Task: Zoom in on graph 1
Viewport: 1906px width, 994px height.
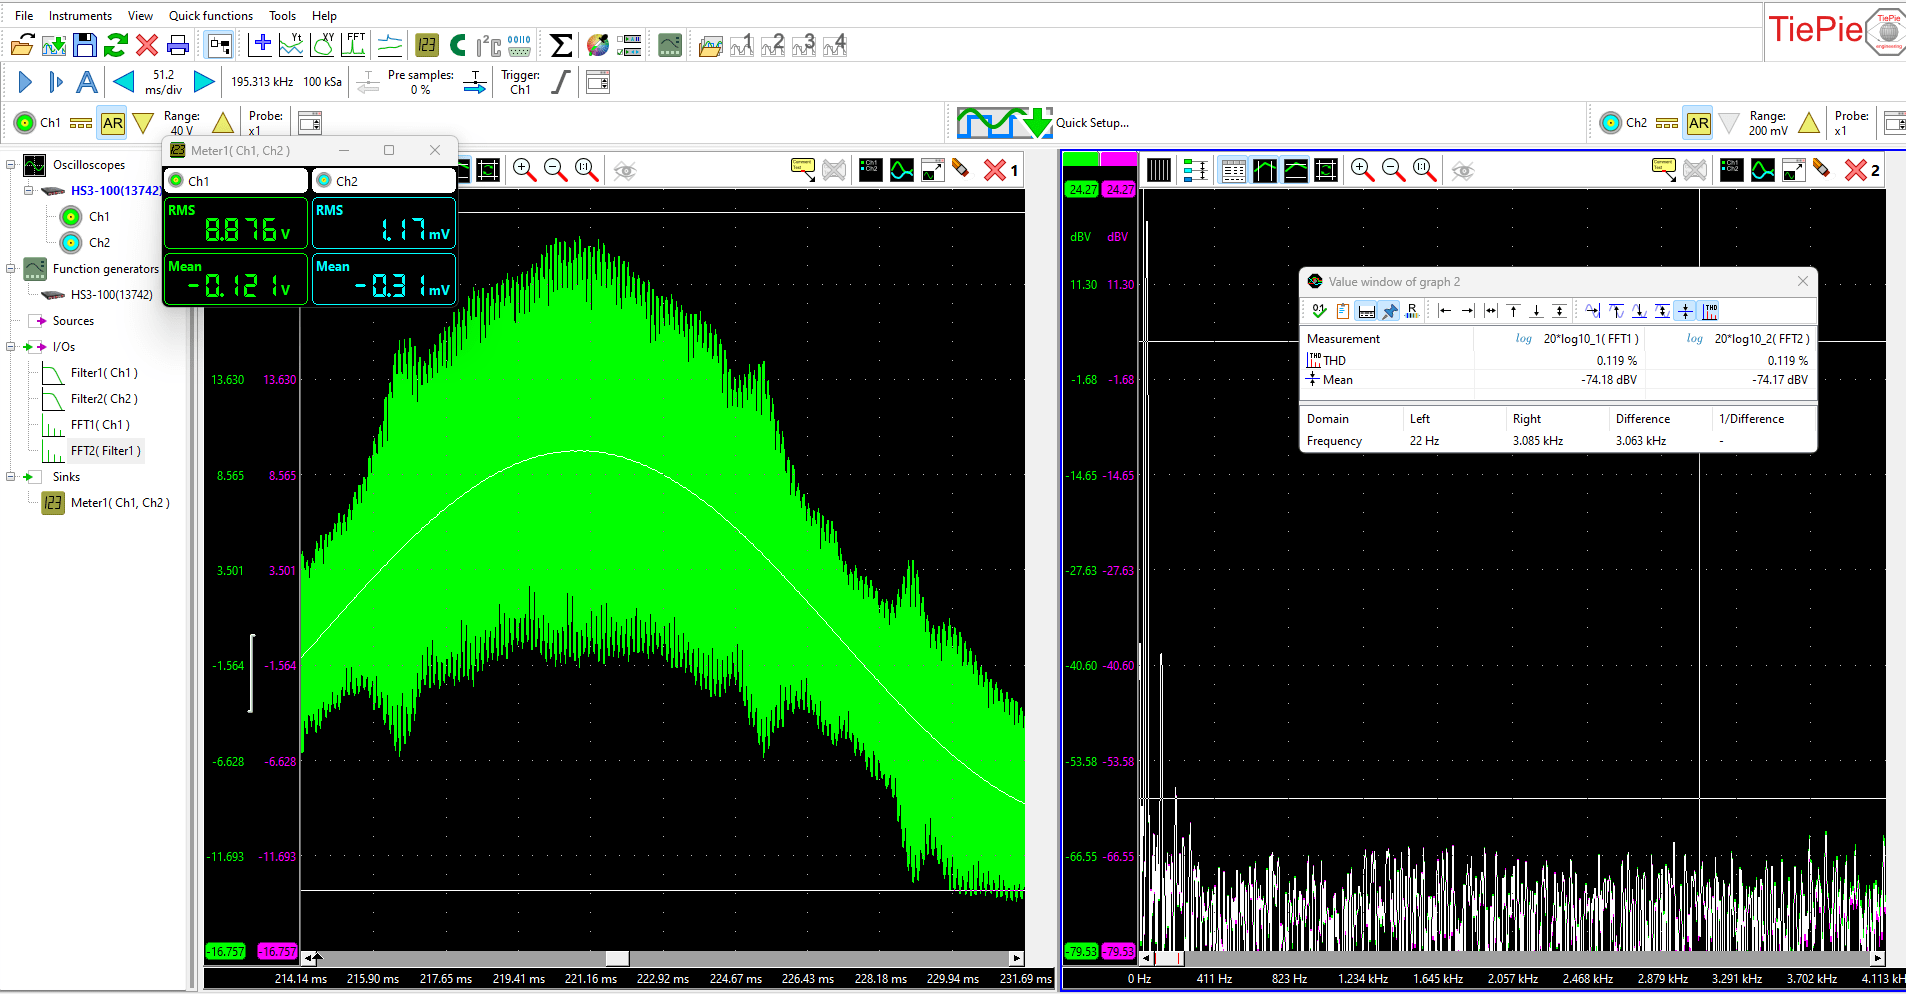Action: pyautogui.click(x=524, y=170)
